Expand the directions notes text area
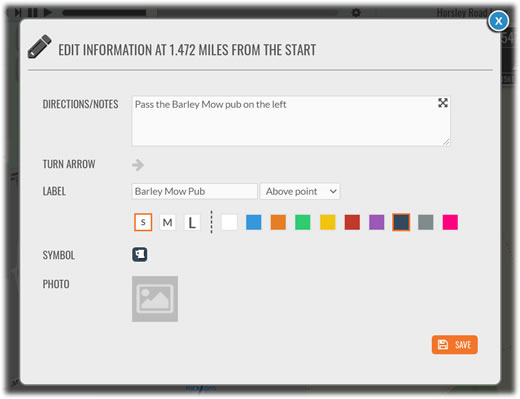 pos(442,103)
